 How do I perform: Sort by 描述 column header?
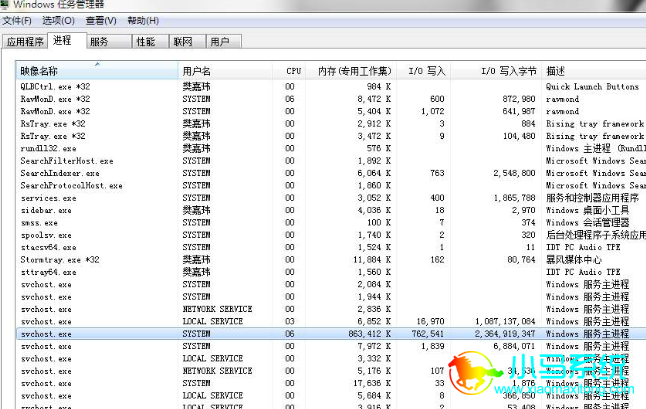coord(594,71)
